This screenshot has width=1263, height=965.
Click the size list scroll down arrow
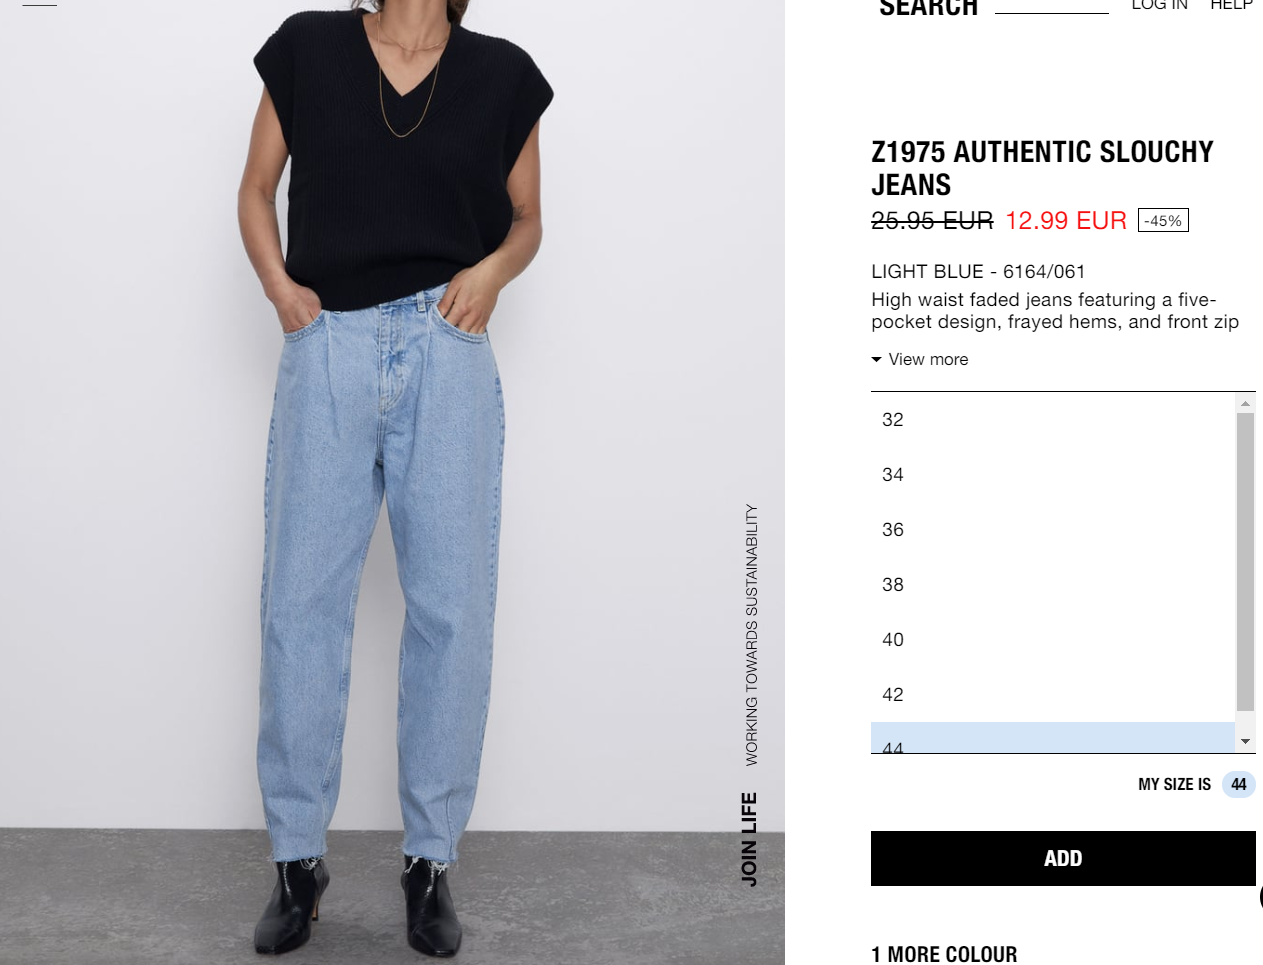click(1245, 742)
